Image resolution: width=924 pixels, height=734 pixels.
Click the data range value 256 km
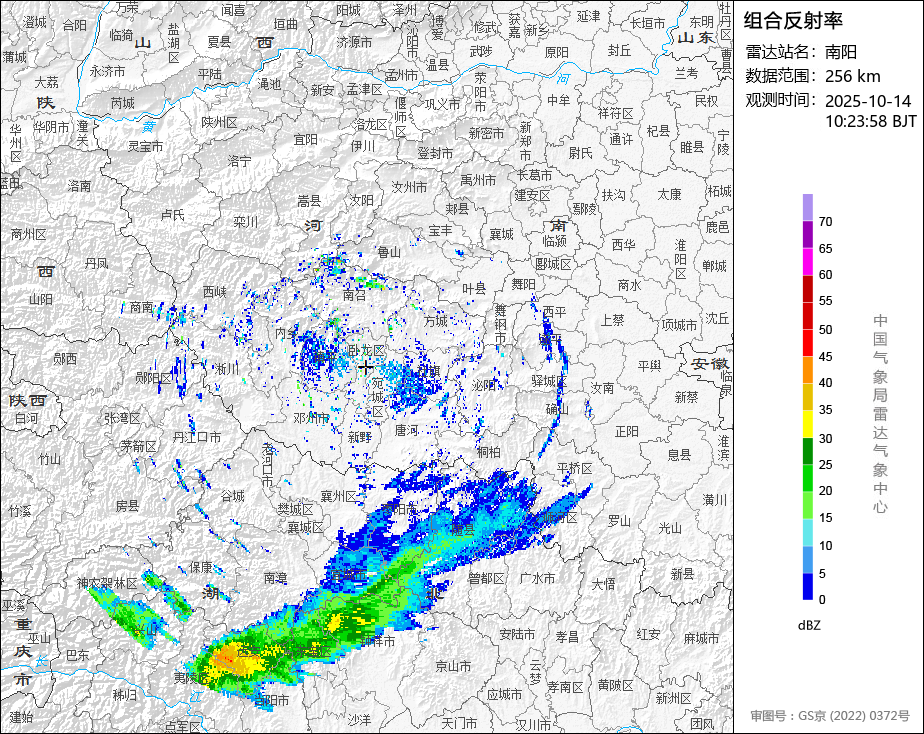coord(852,76)
